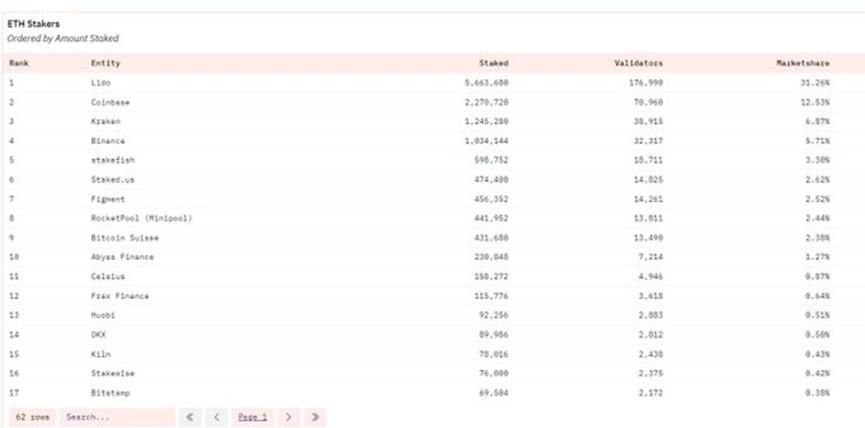Click Binance's marketshare value 5.71%
This screenshot has height=428, width=865.
(x=818, y=141)
